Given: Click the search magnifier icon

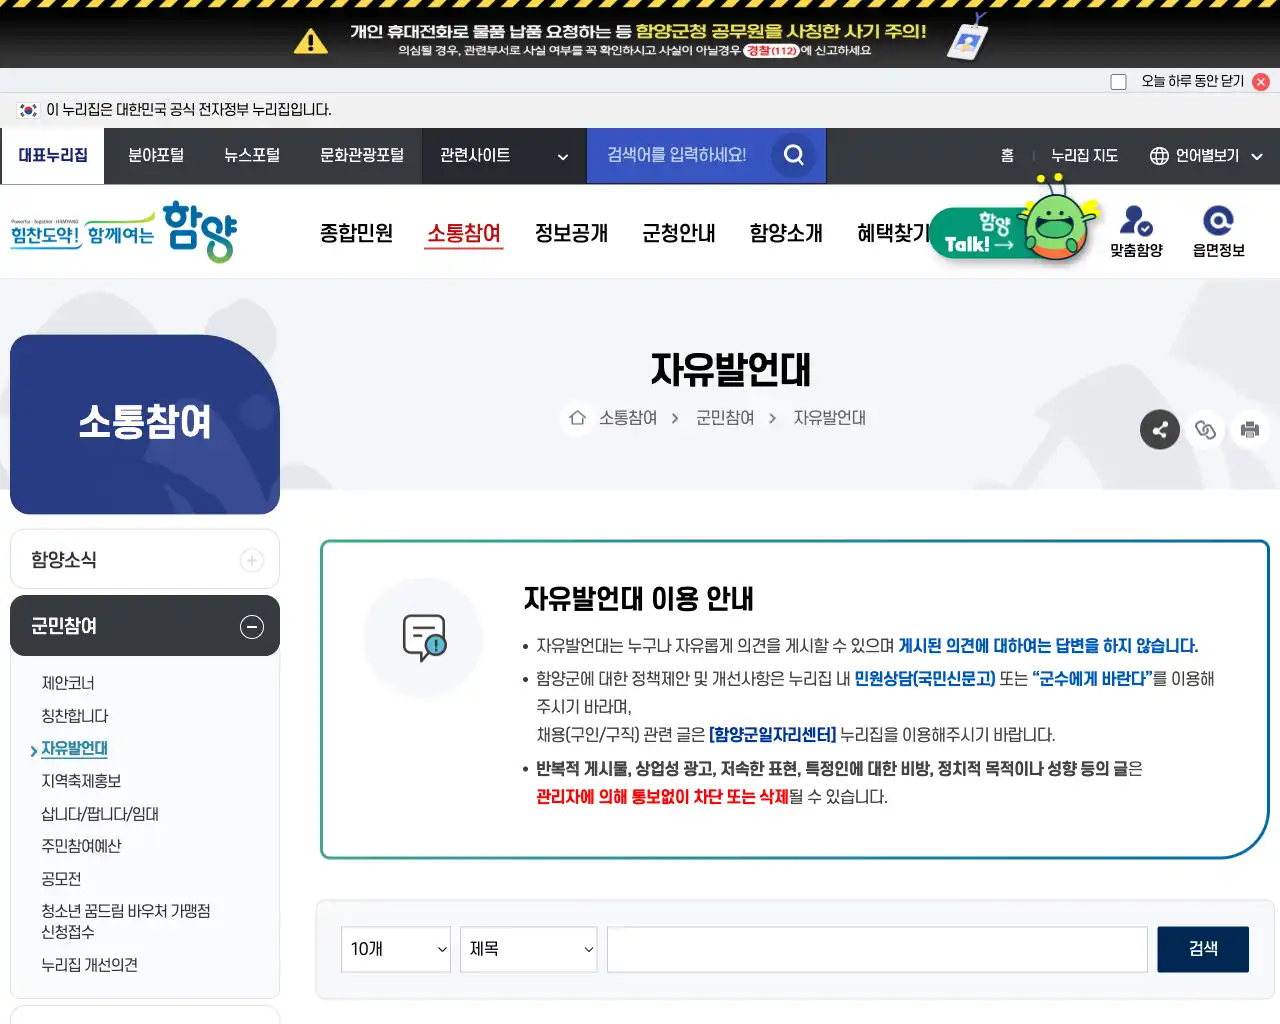Looking at the screenshot, I should point(794,155).
